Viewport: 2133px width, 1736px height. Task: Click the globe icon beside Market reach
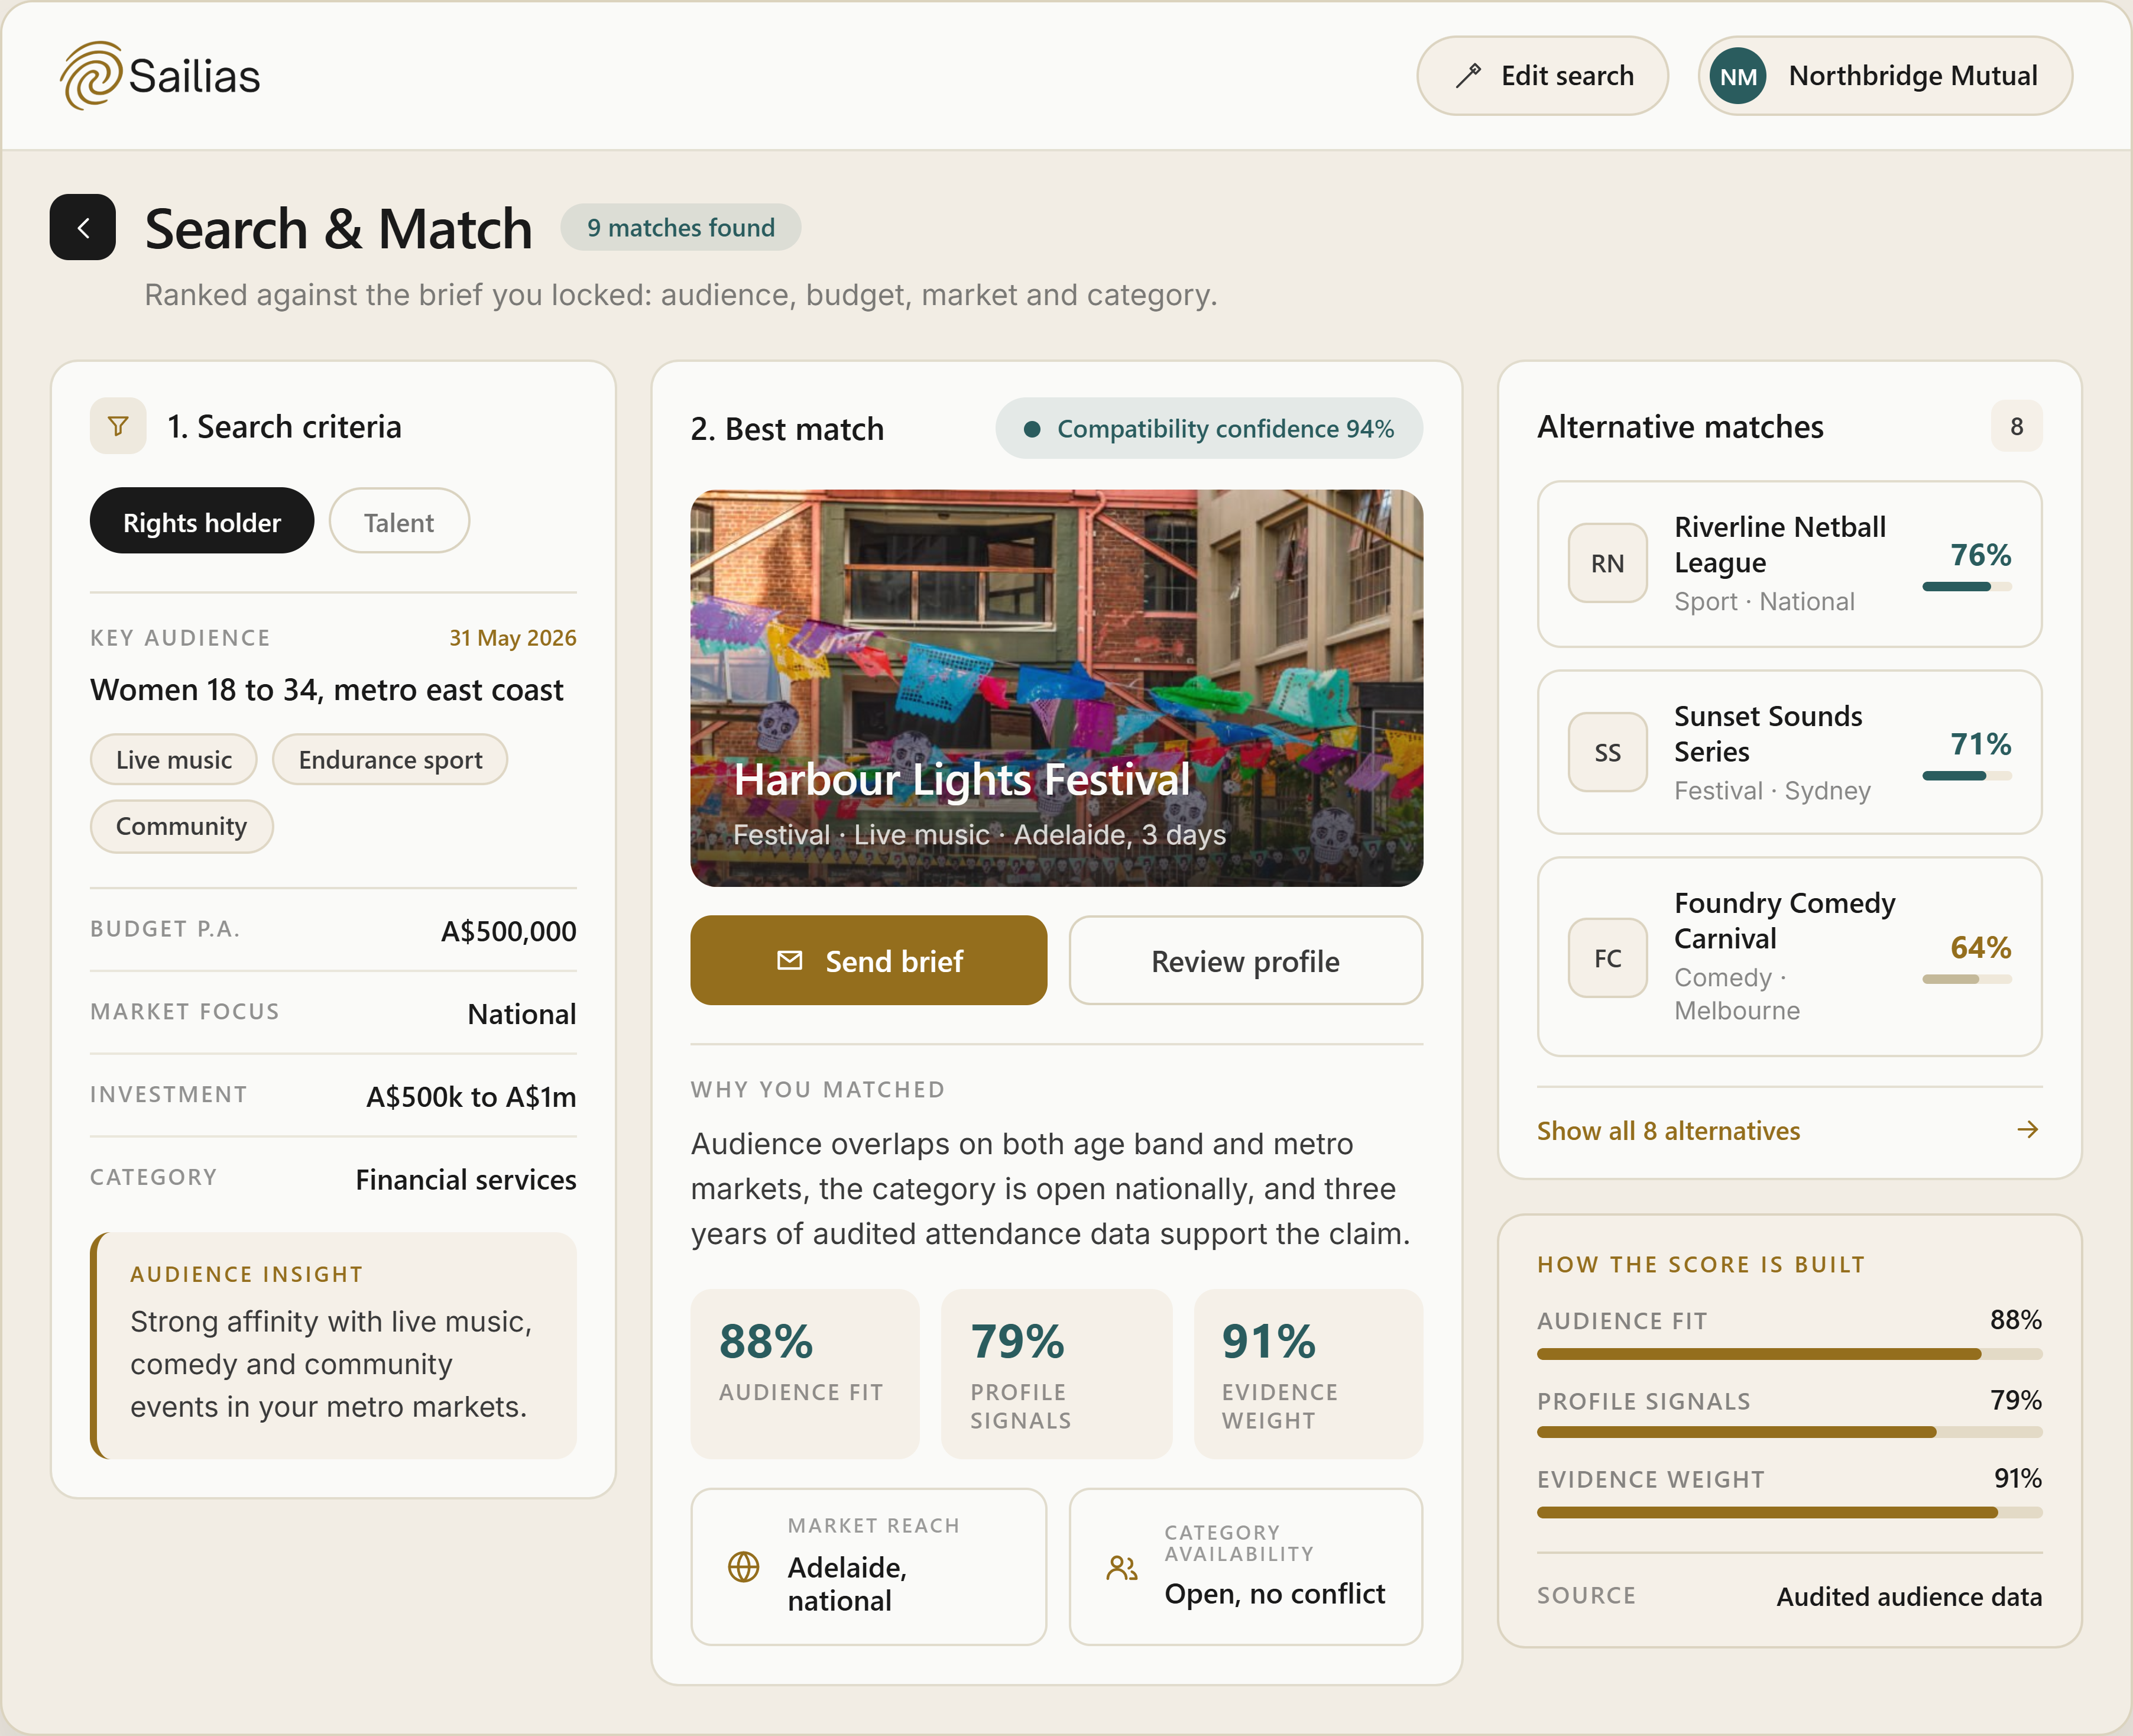tap(743, 1567)
